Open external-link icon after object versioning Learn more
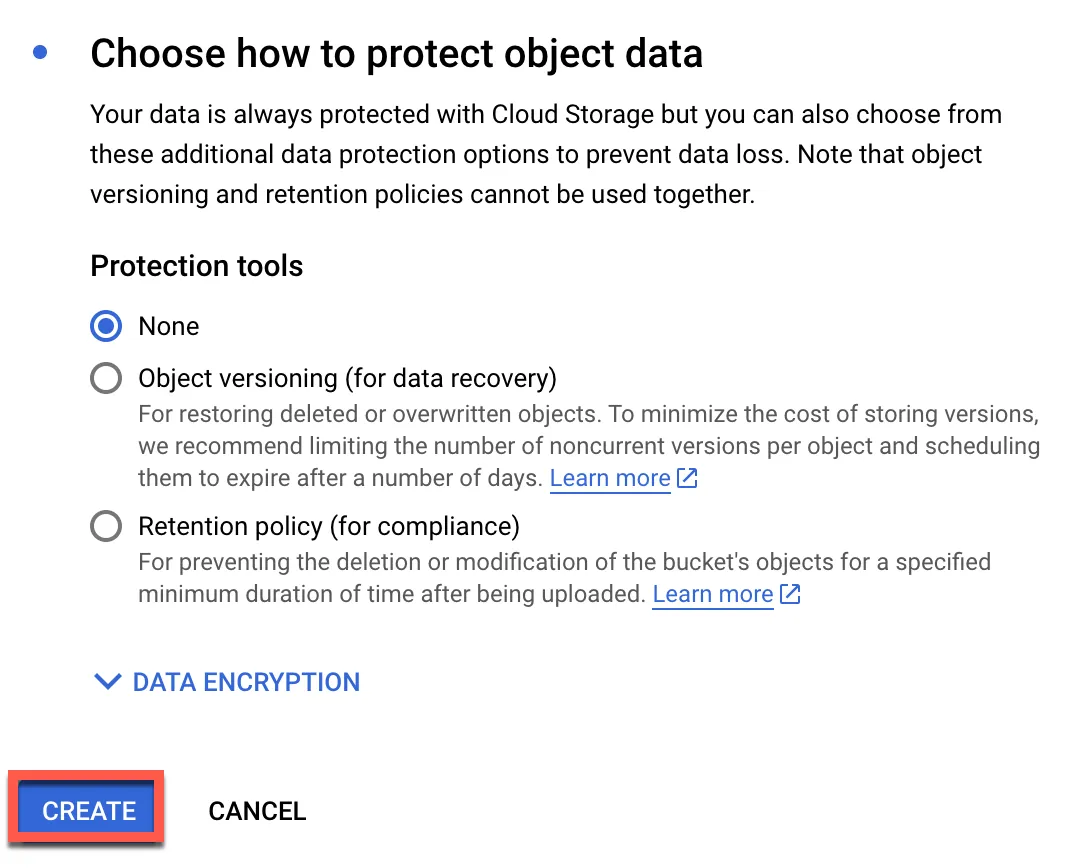 coord(687,478)
